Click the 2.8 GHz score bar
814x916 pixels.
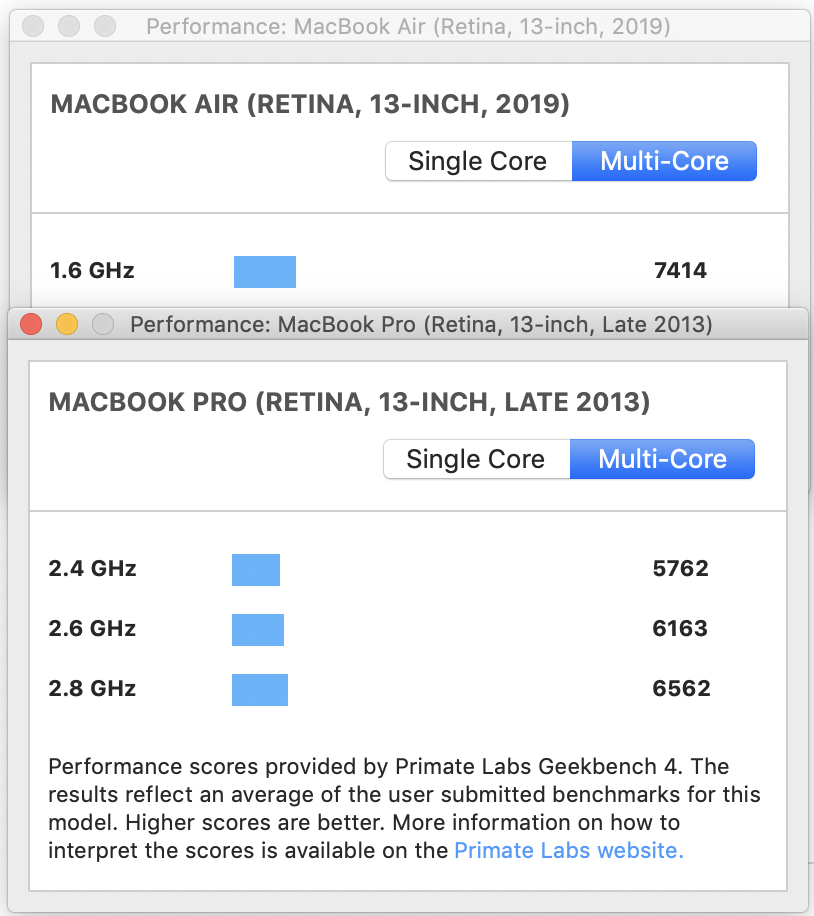pyautogui.click(x=260, y=689)
